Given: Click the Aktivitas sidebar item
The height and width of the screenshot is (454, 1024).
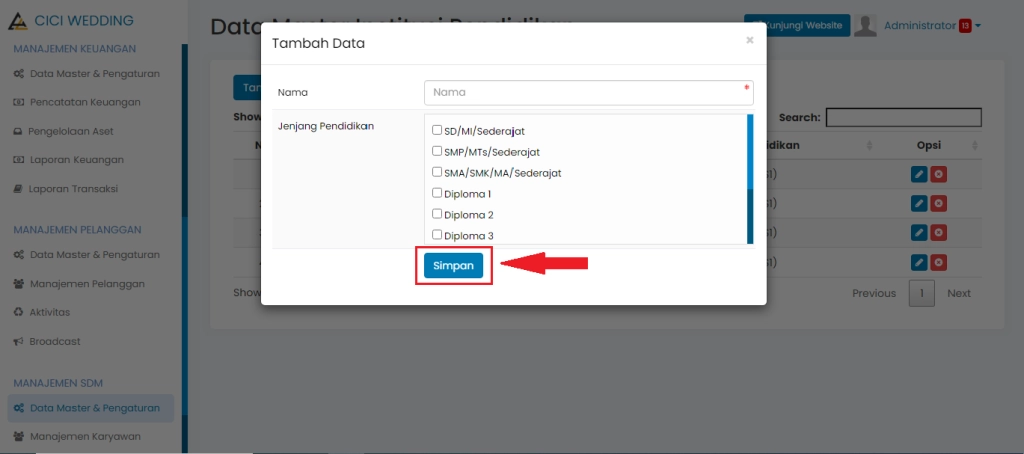Looking at the screenshot, I should pyautogui.click(x=49, y=312).
